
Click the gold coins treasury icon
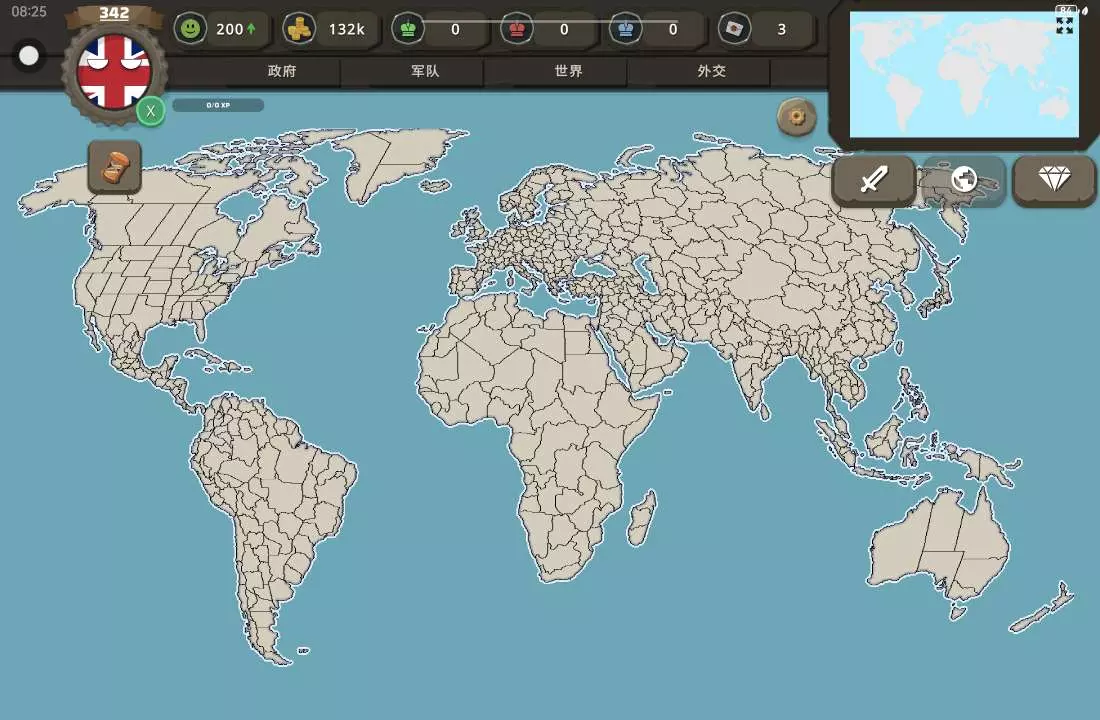click(299, 29)
